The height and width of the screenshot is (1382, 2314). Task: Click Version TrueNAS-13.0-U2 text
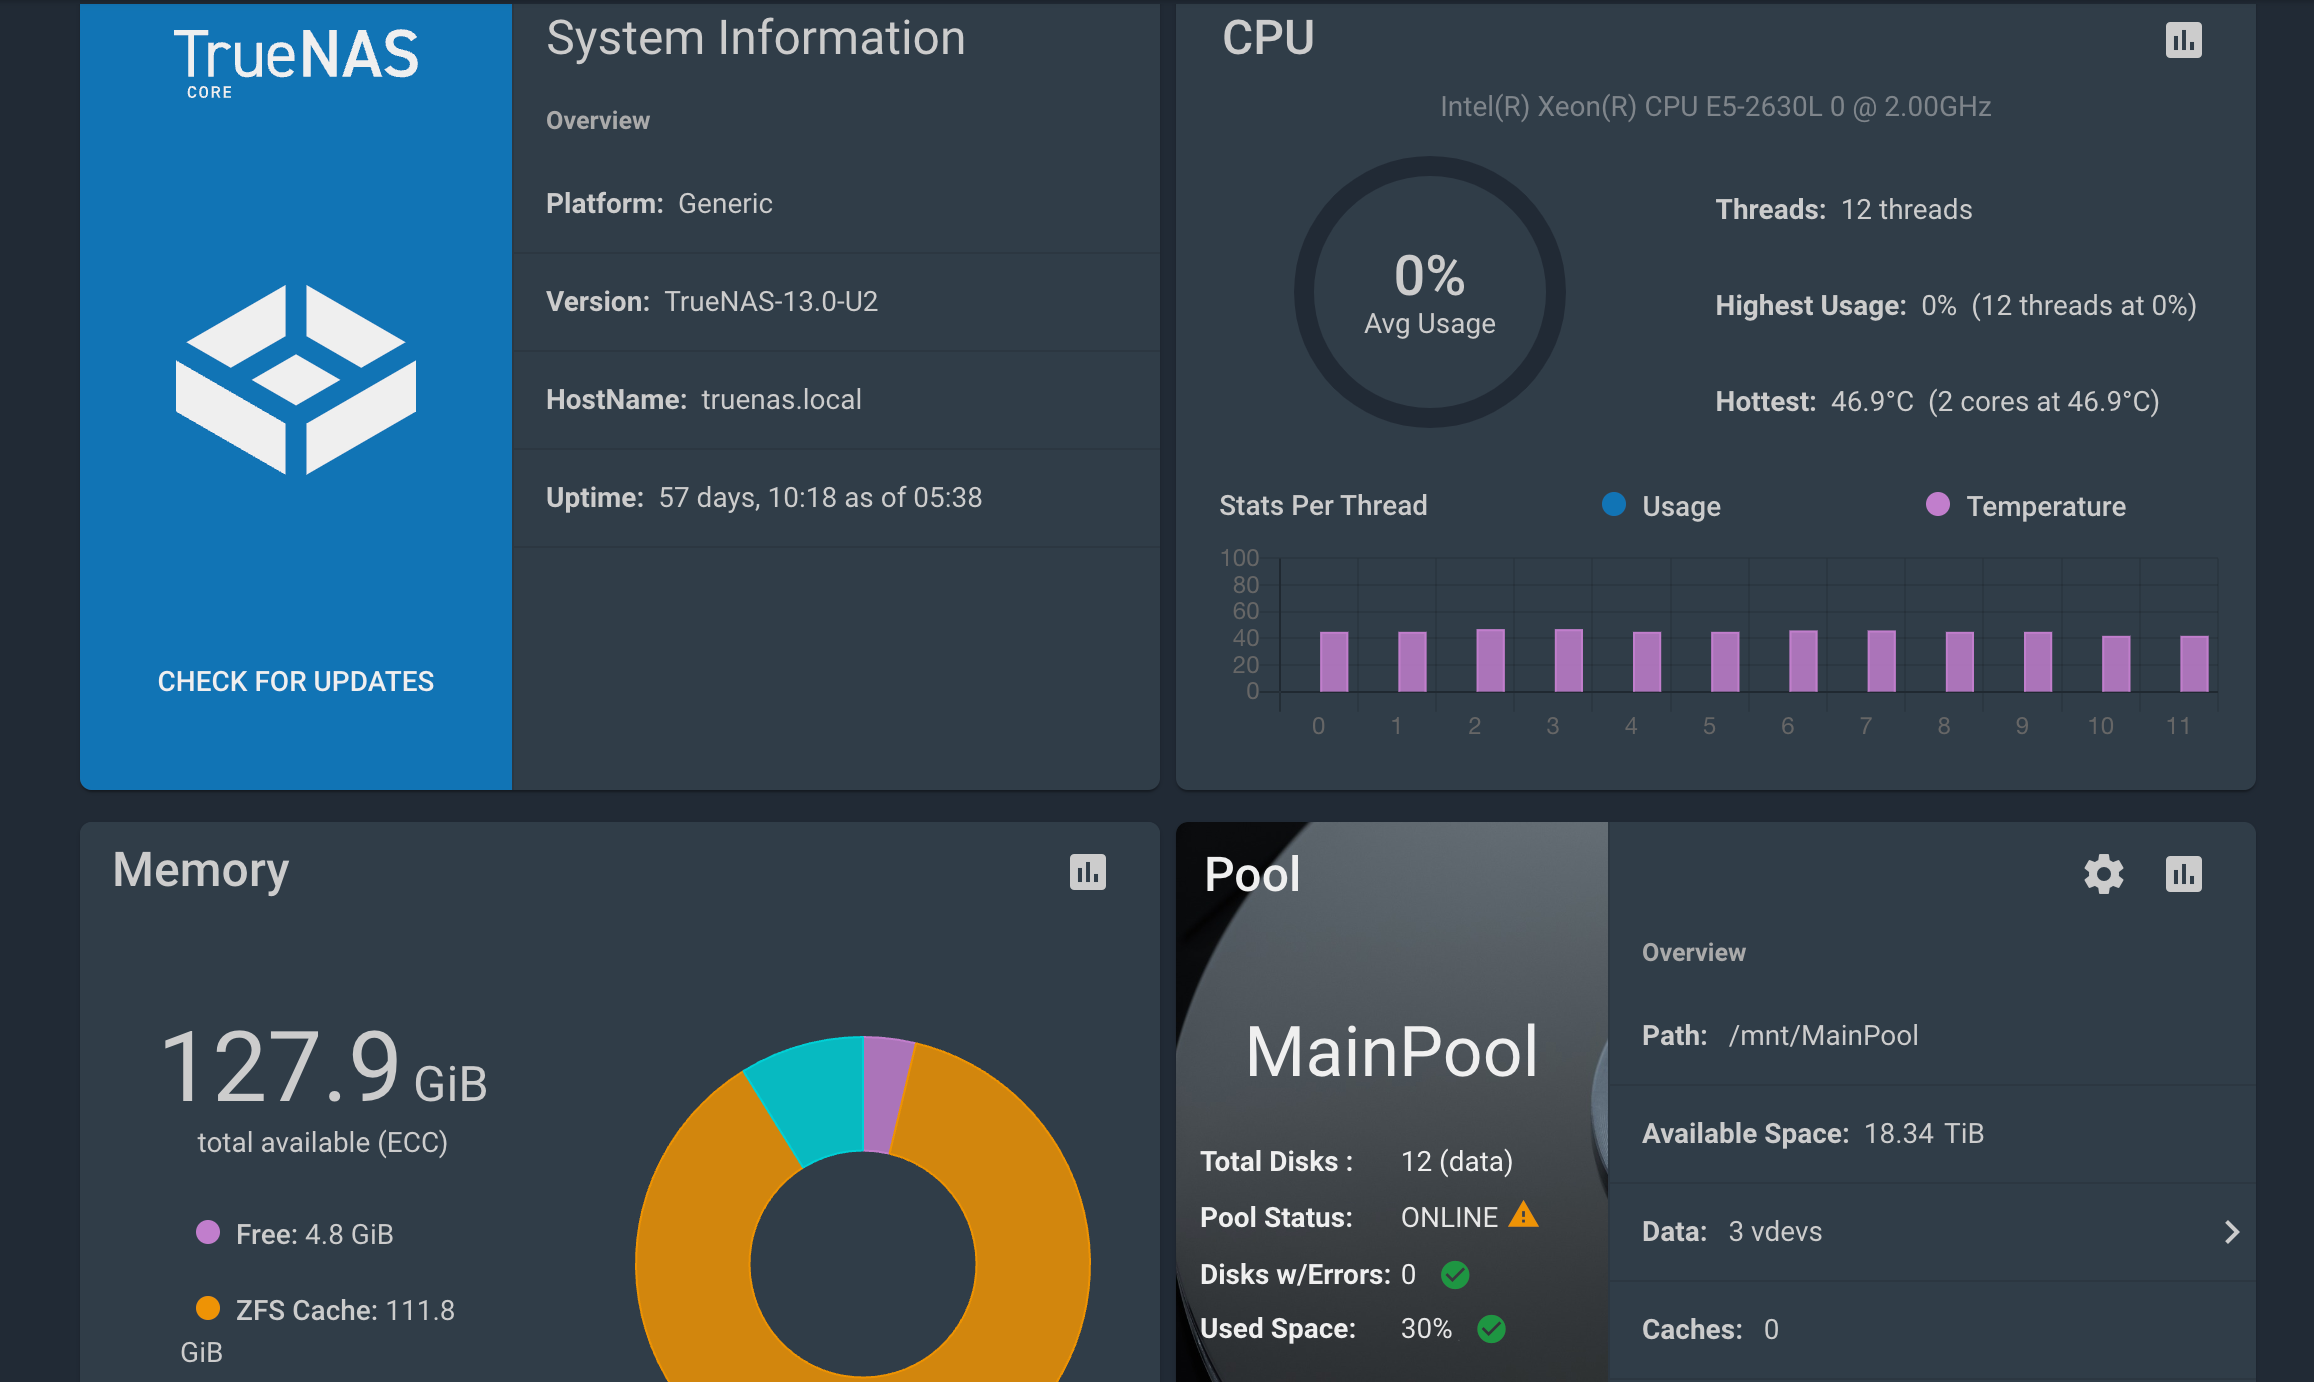712,301
